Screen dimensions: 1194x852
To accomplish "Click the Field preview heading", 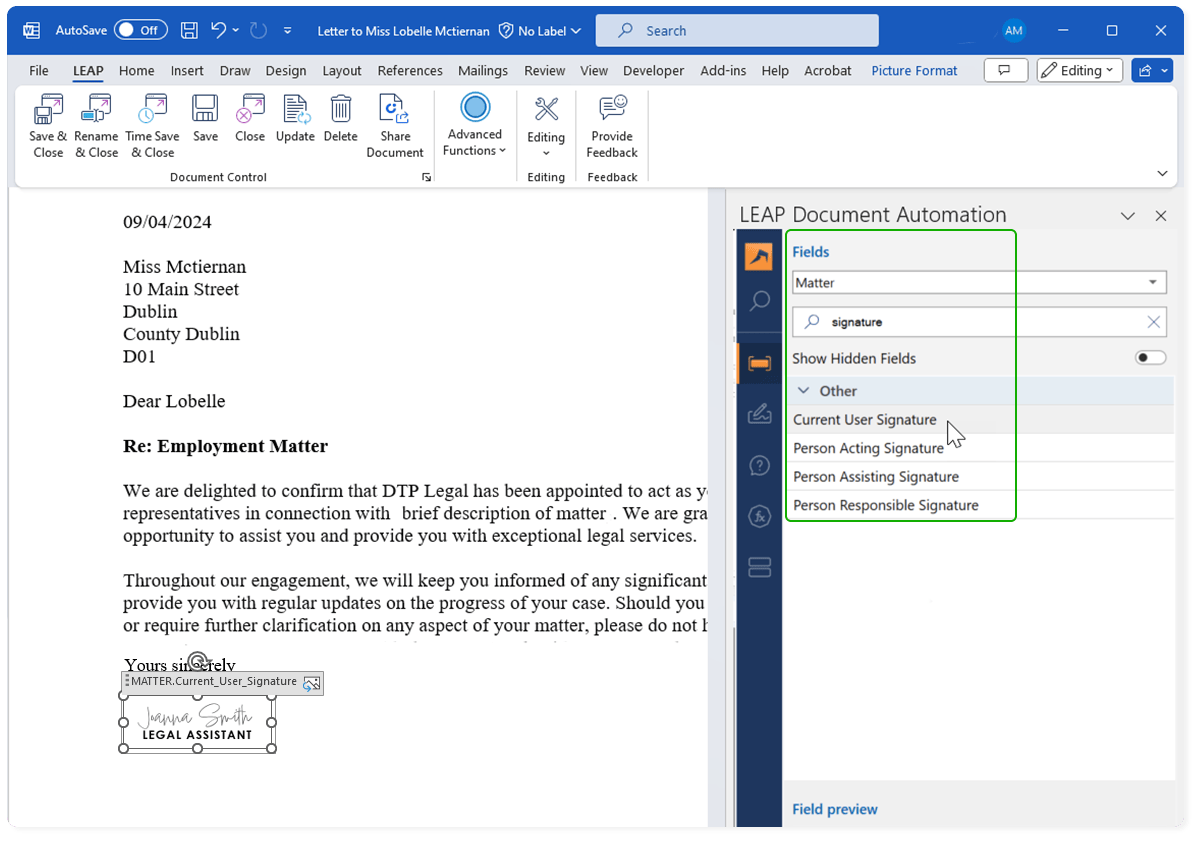I will click(835, 809).
